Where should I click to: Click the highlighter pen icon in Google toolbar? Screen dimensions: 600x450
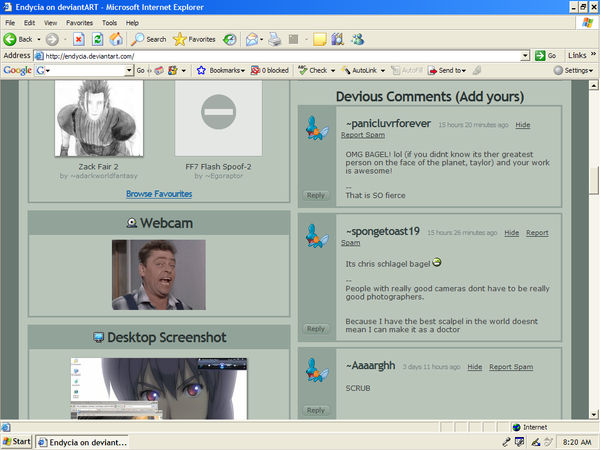point(477,70)
